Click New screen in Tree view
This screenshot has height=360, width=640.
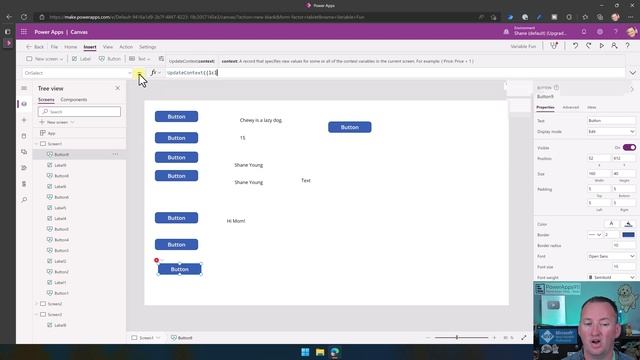pyautogui.click(x=57, y=122)
